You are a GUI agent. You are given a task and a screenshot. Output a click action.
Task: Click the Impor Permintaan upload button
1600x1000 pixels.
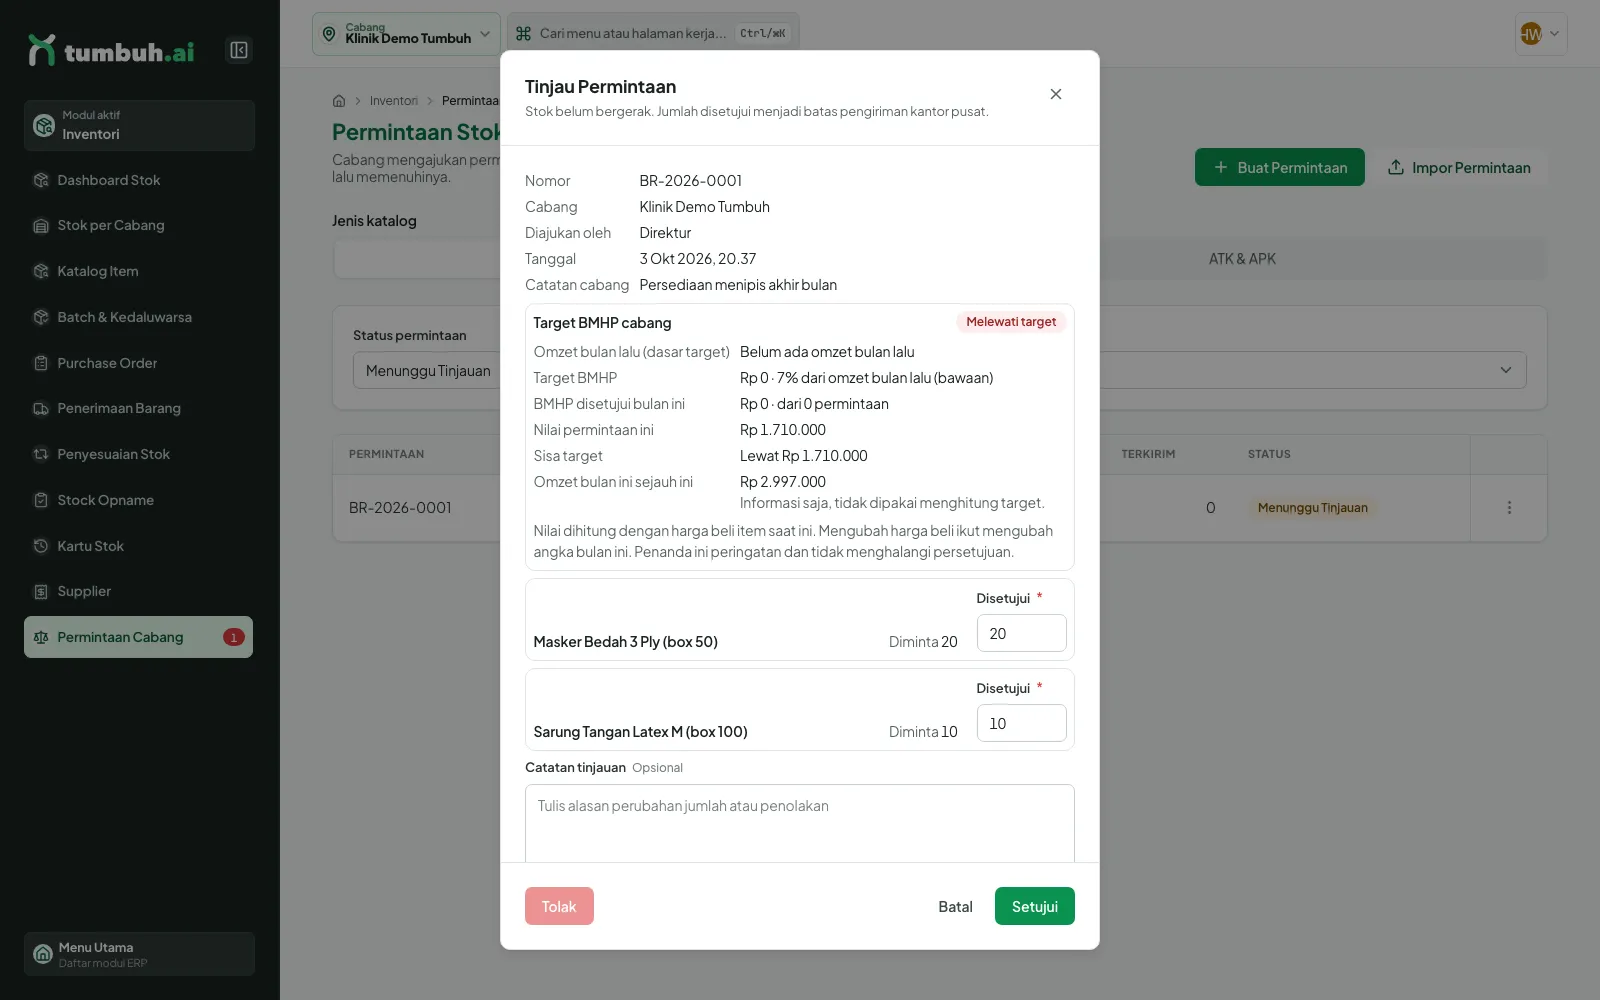(1459, 168)
